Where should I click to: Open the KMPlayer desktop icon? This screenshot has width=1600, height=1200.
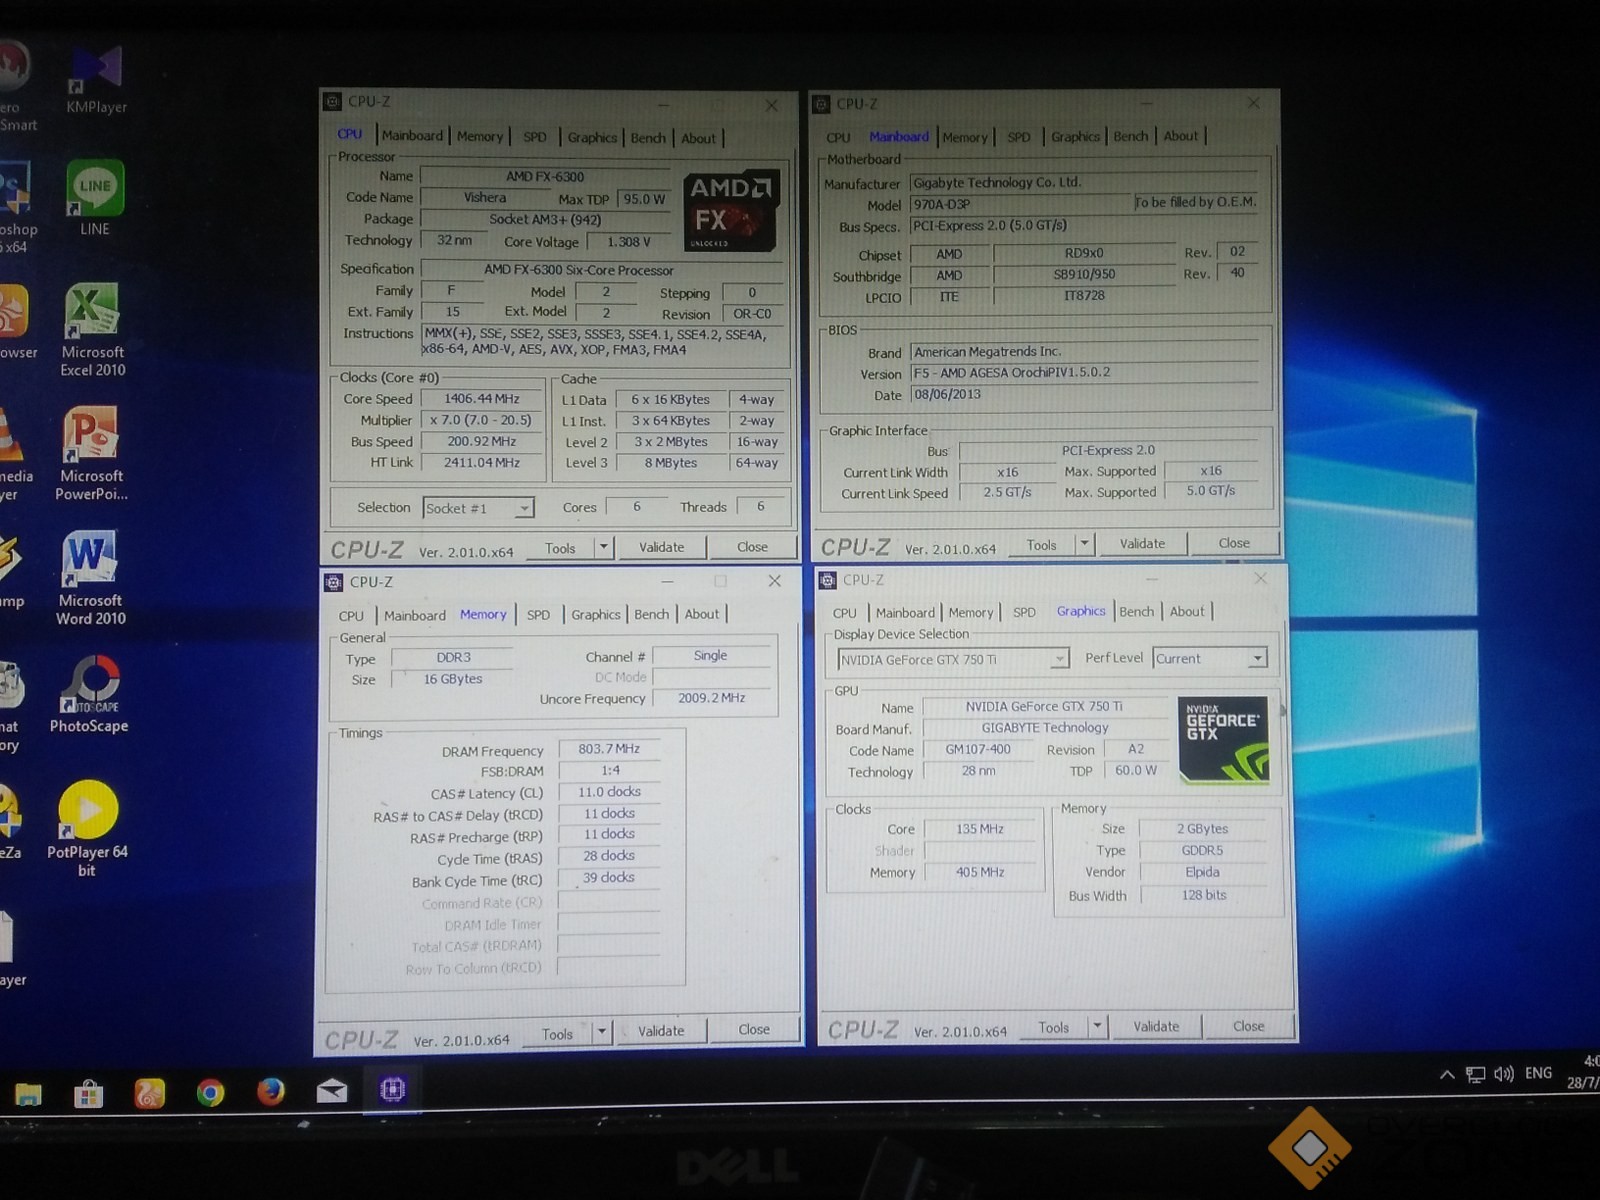tap(97, 80)
